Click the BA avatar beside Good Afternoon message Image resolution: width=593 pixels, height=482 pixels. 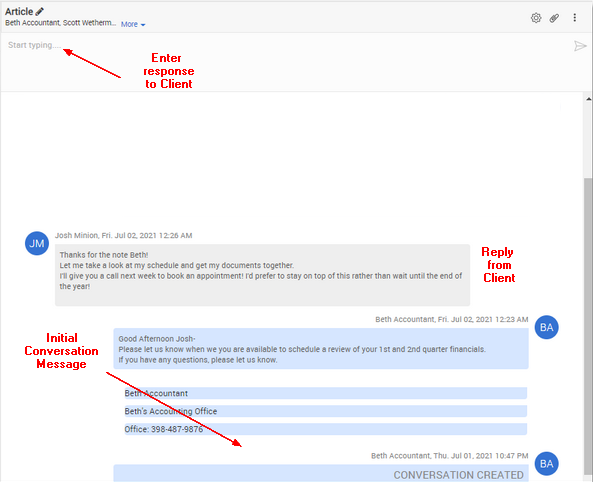tap(546, 327)
